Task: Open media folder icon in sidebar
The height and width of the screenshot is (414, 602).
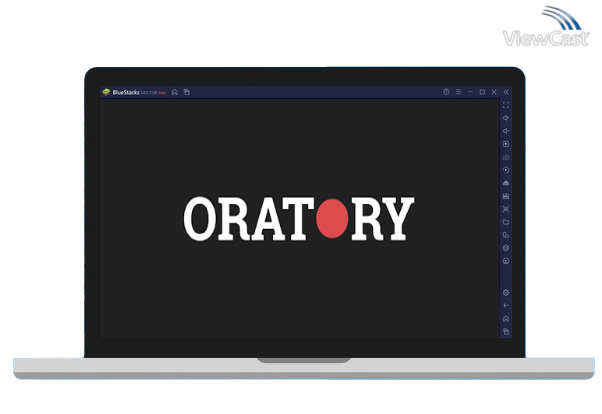Action: 506,222
